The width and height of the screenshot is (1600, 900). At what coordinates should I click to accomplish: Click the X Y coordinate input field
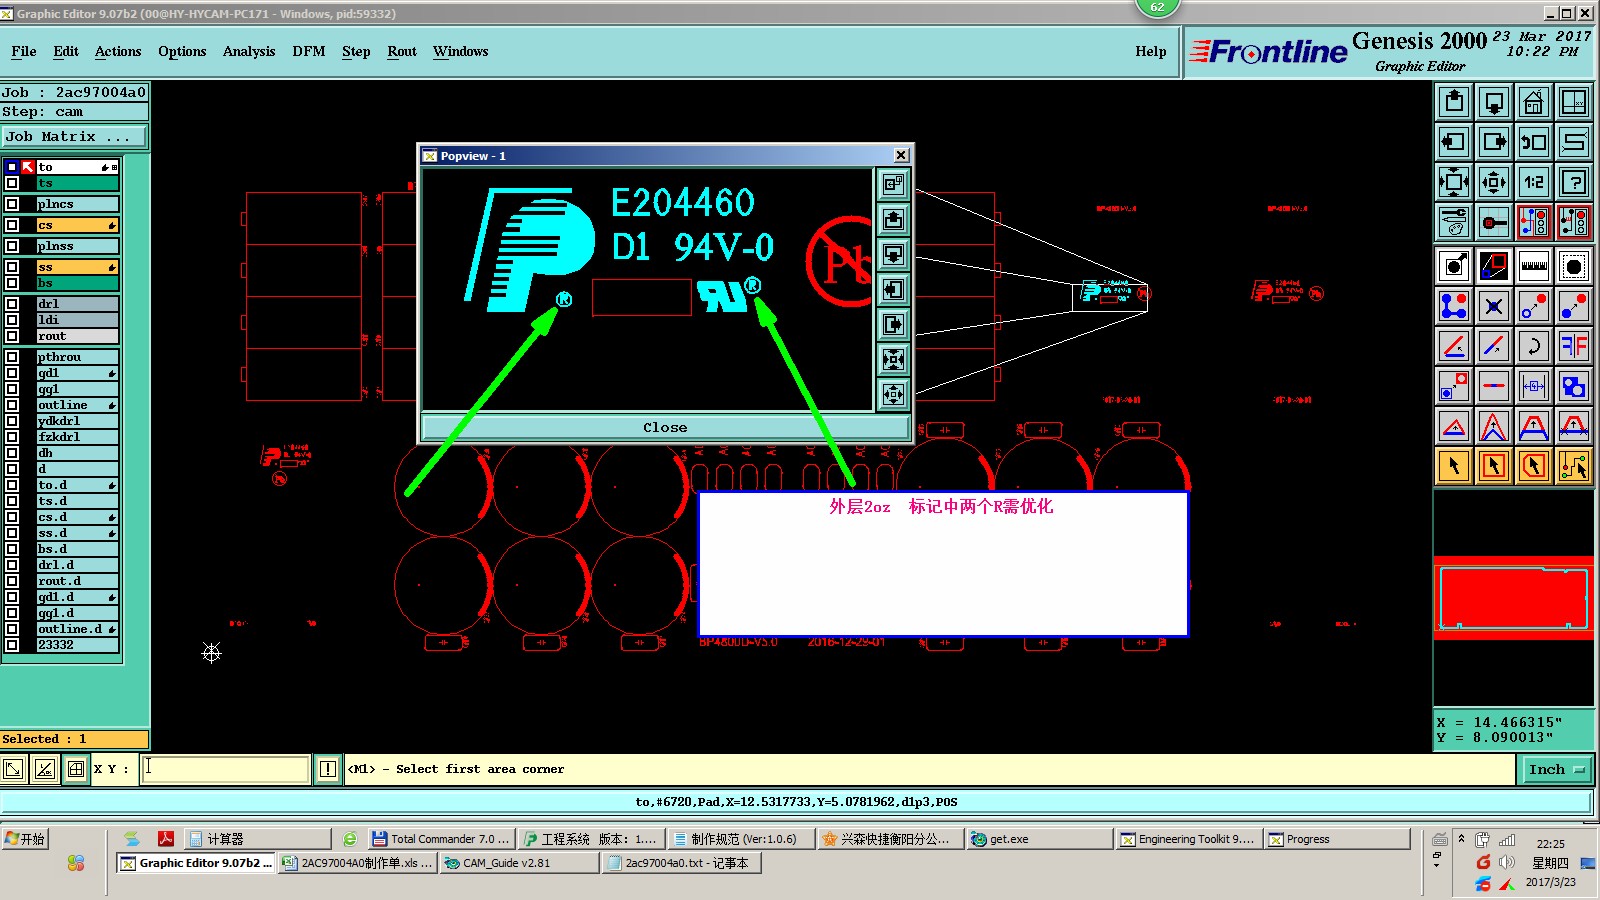(225, 769)
